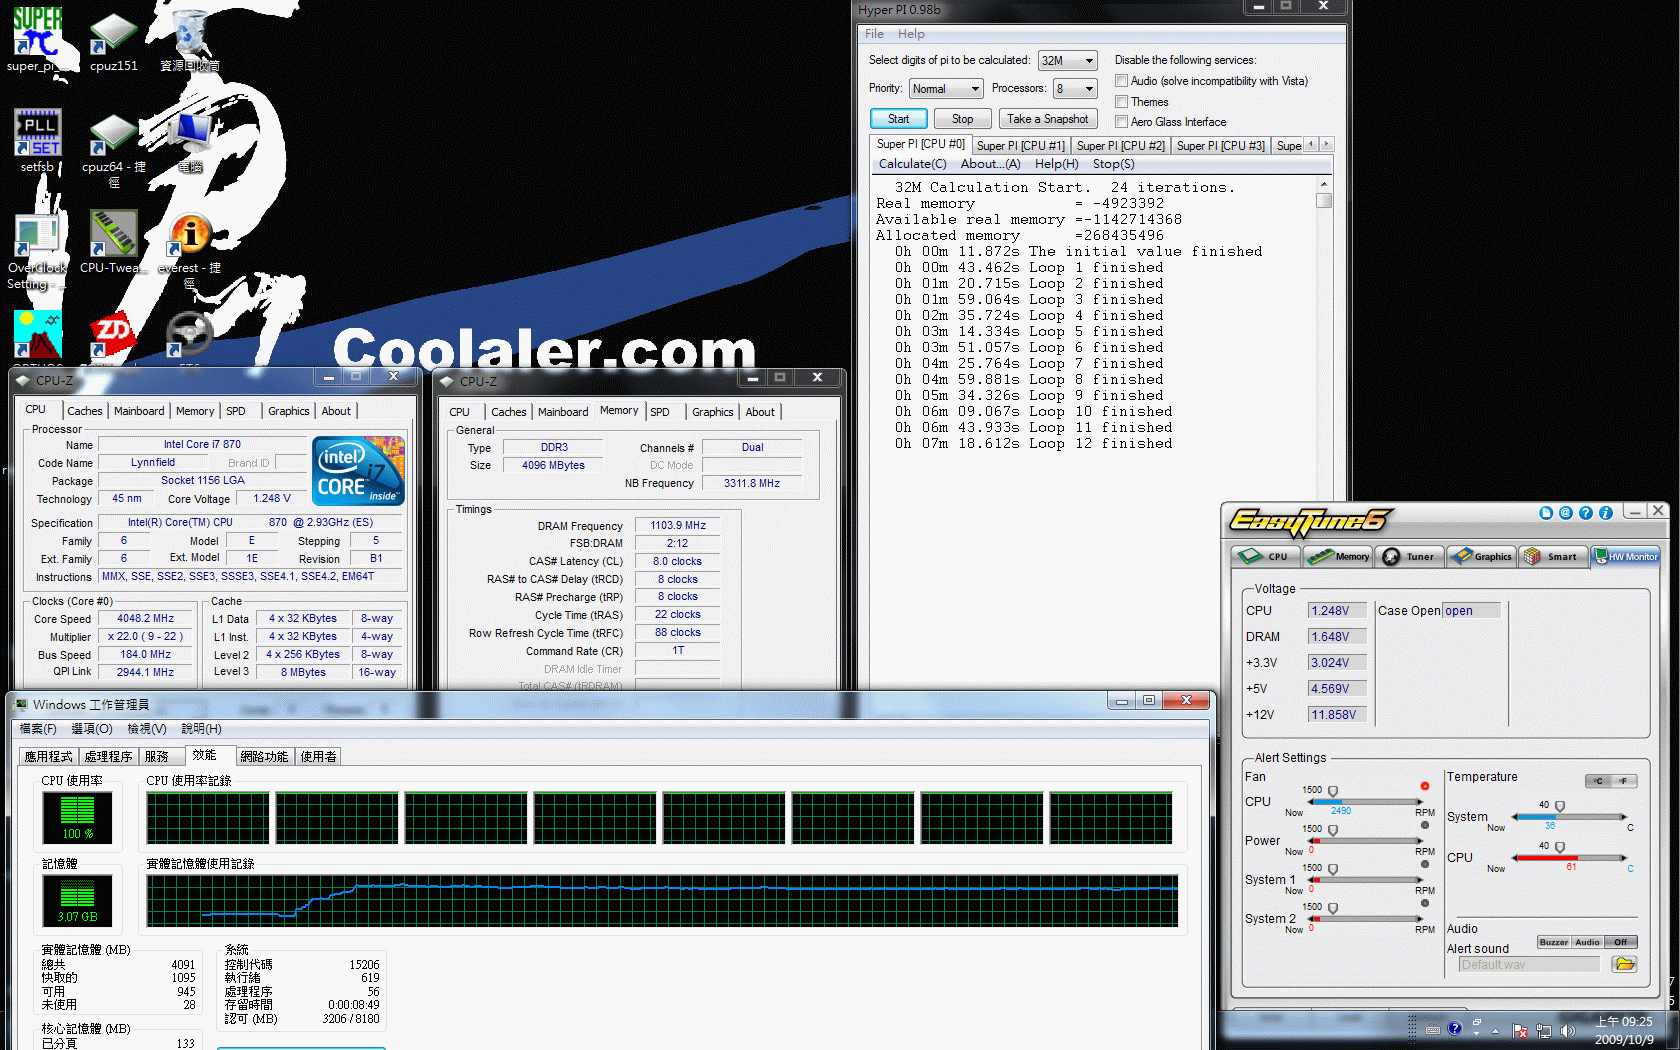Click the Hyper PI Start button

(898, 119)
